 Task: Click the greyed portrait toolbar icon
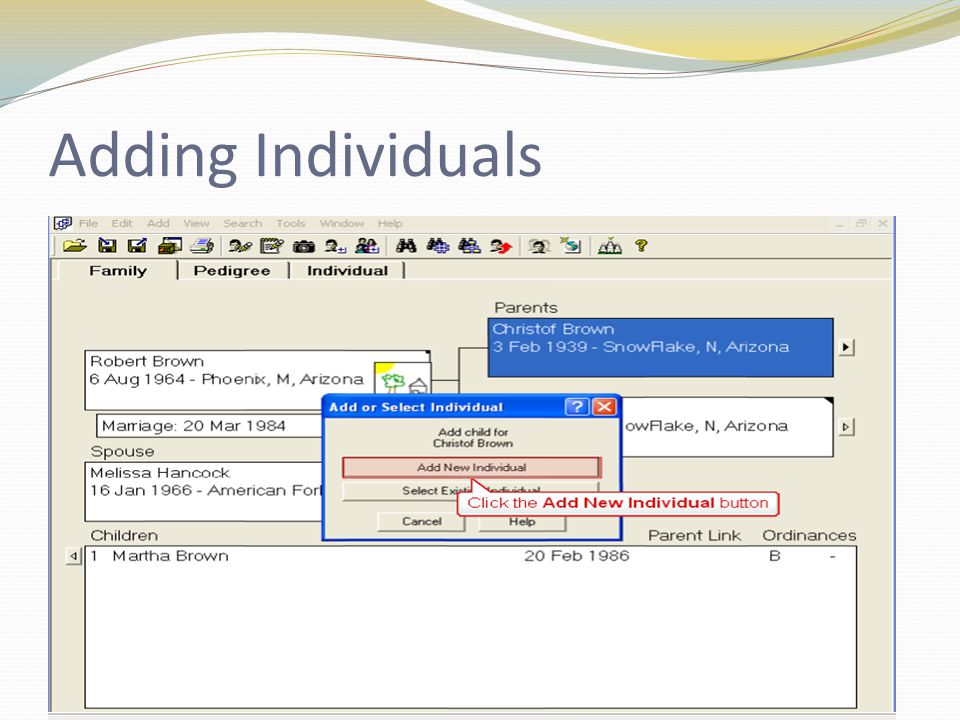539,246
